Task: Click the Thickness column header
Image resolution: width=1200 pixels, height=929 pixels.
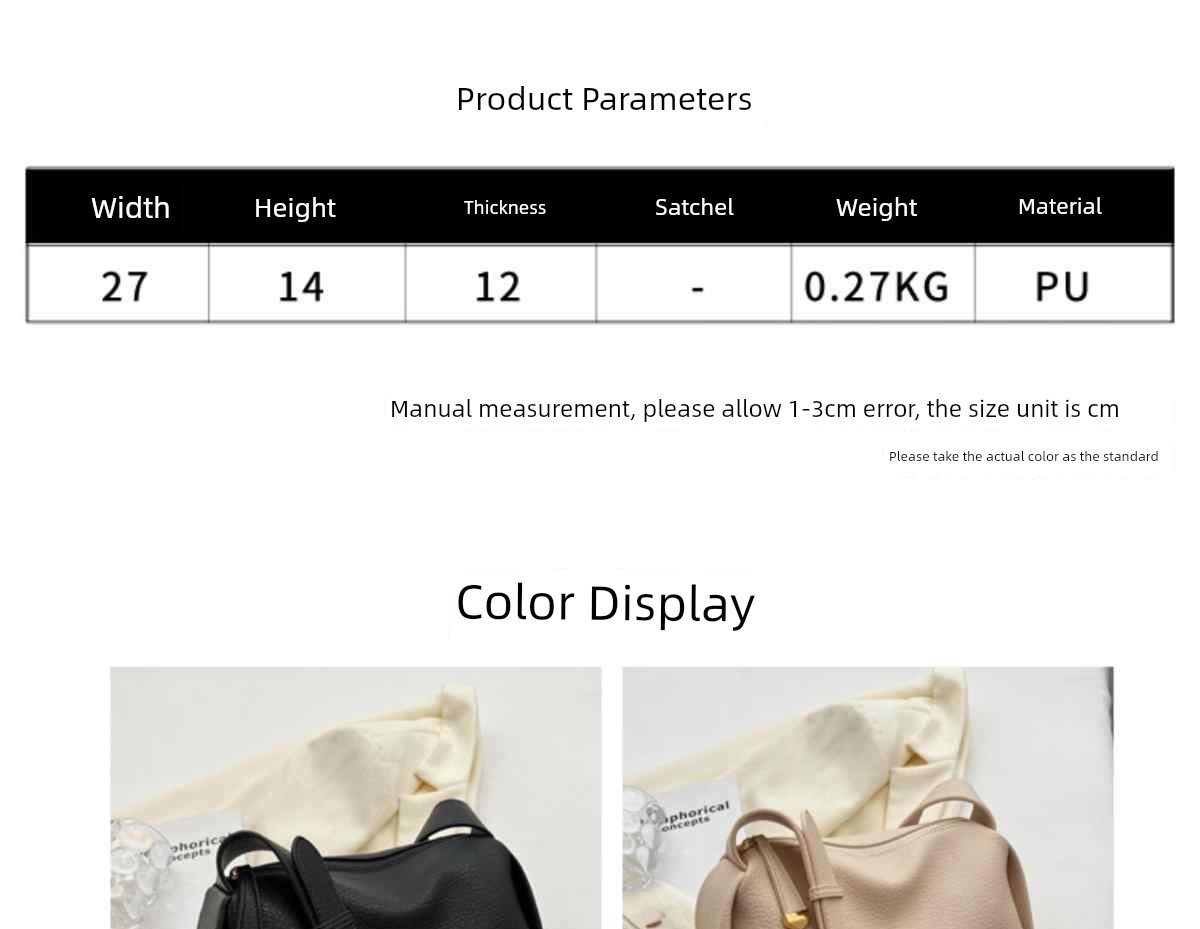Action: coord(505,207)
